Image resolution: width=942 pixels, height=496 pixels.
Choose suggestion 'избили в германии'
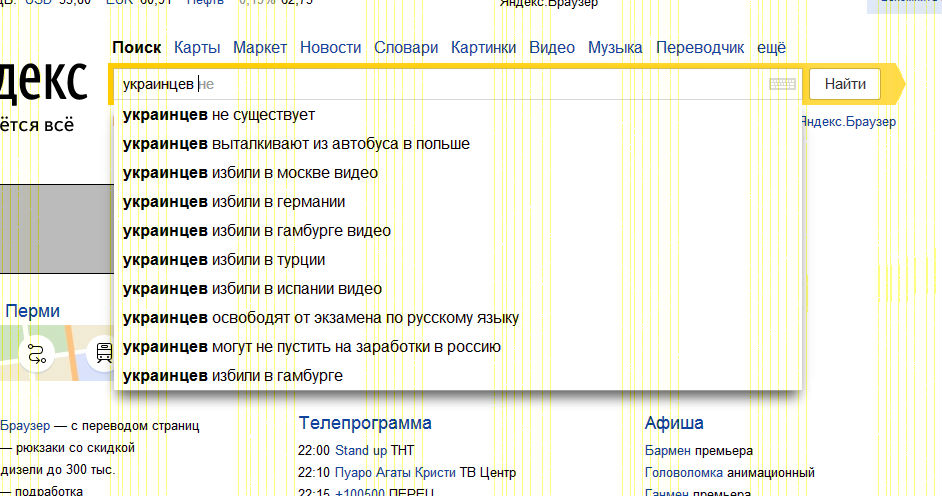(x=458, y=202)
